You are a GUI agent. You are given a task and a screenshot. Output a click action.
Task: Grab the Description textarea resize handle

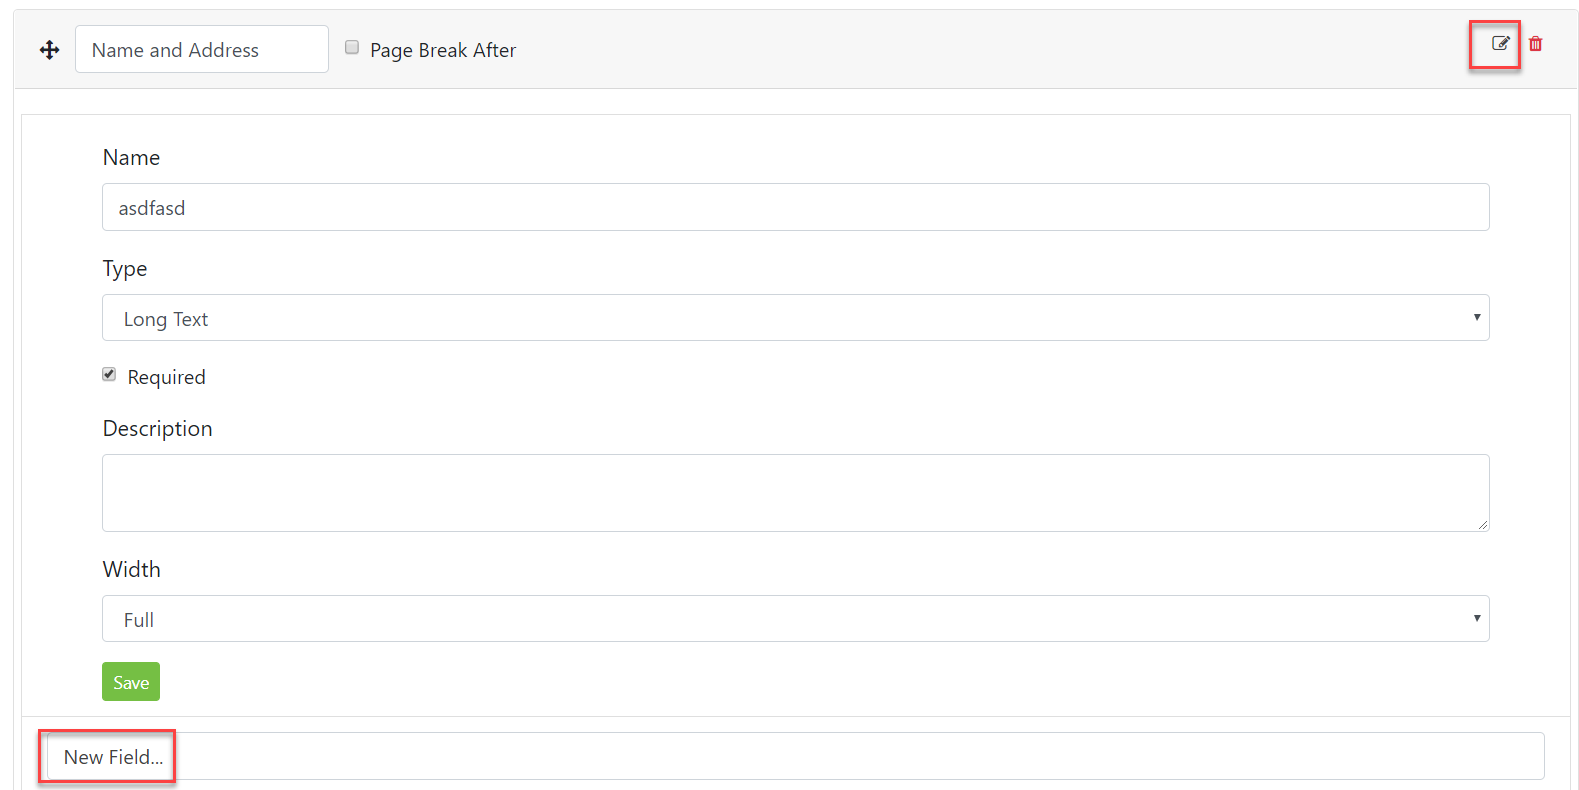coord(1483,525)
